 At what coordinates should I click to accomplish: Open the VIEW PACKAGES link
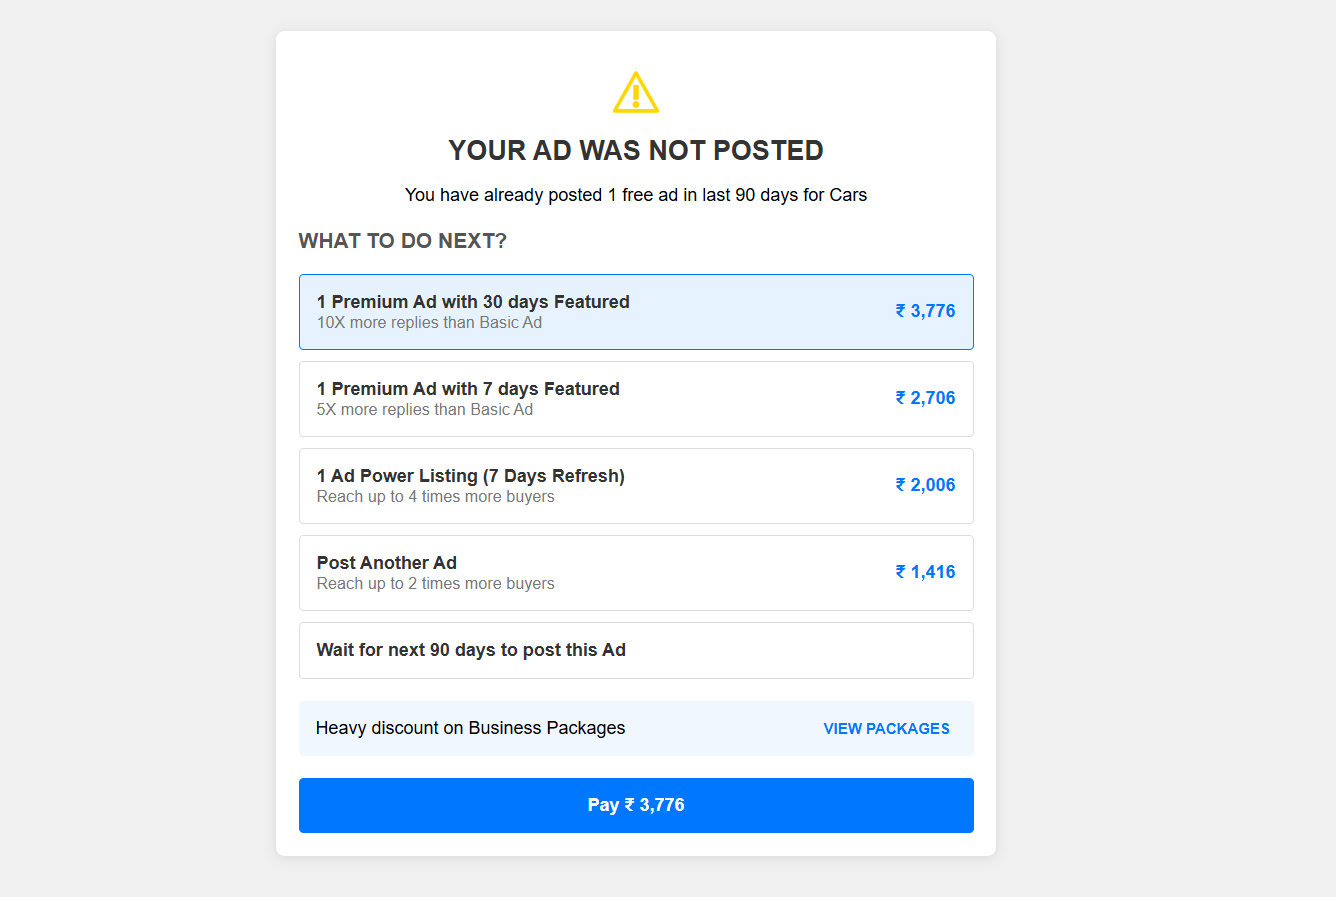[x=886, y=729]
